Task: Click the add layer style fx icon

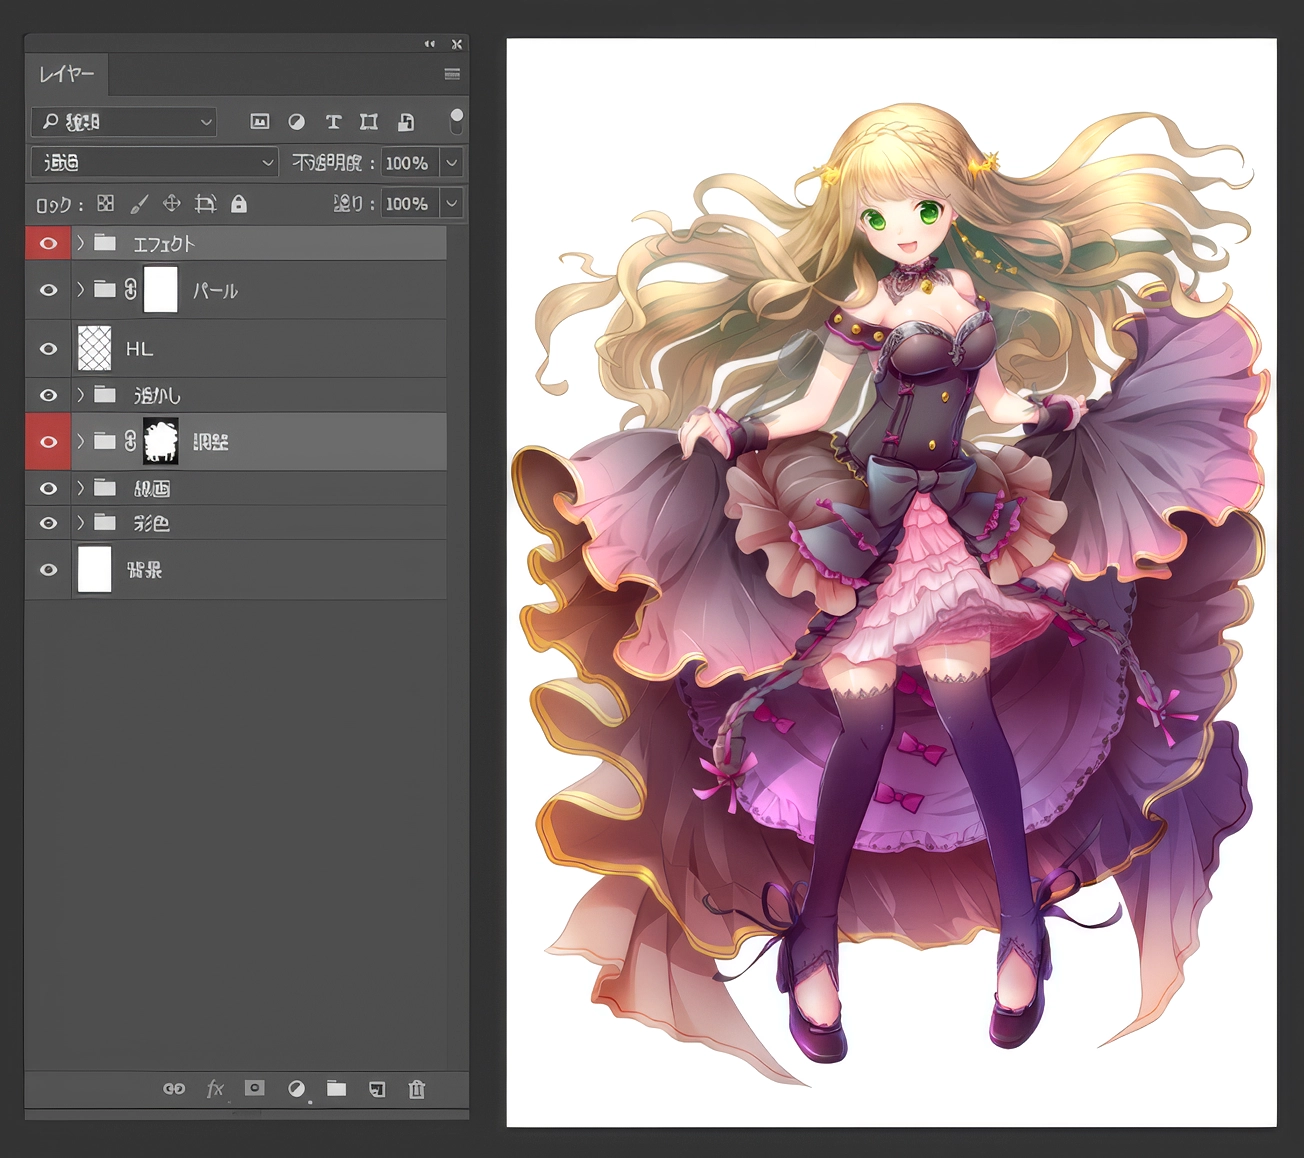Action: pos(215,1089)
